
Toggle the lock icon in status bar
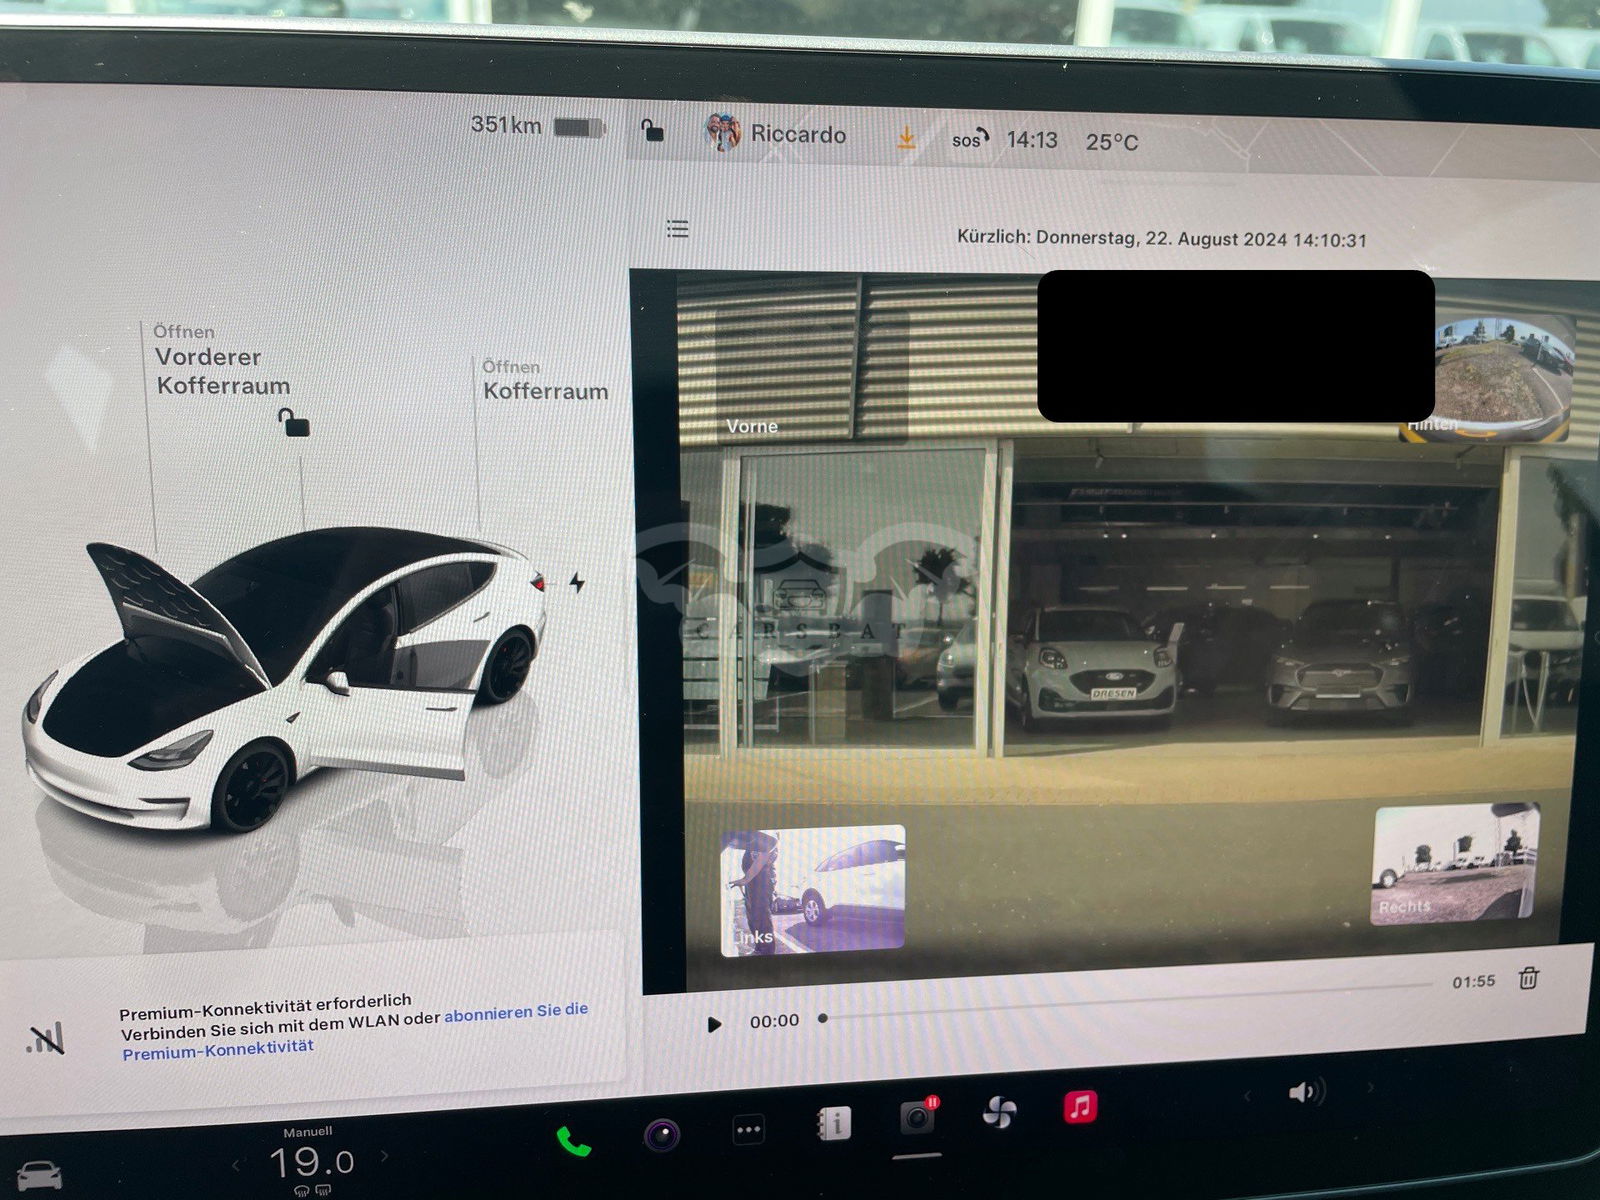[652, 131]
